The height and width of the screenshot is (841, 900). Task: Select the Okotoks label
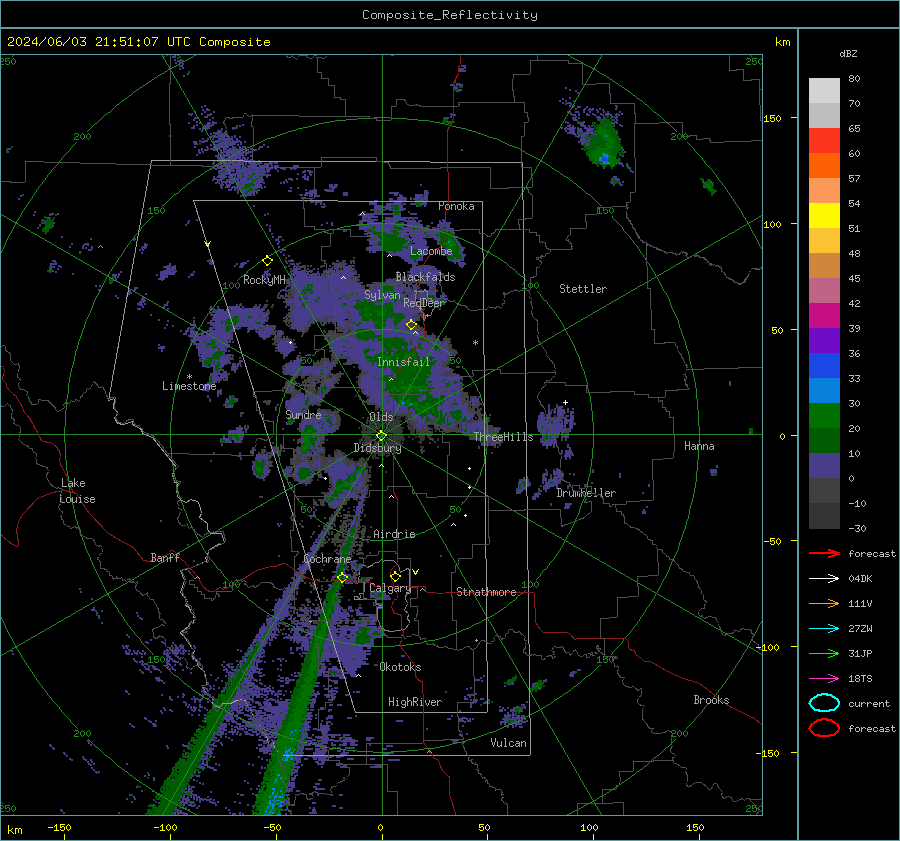400,667
